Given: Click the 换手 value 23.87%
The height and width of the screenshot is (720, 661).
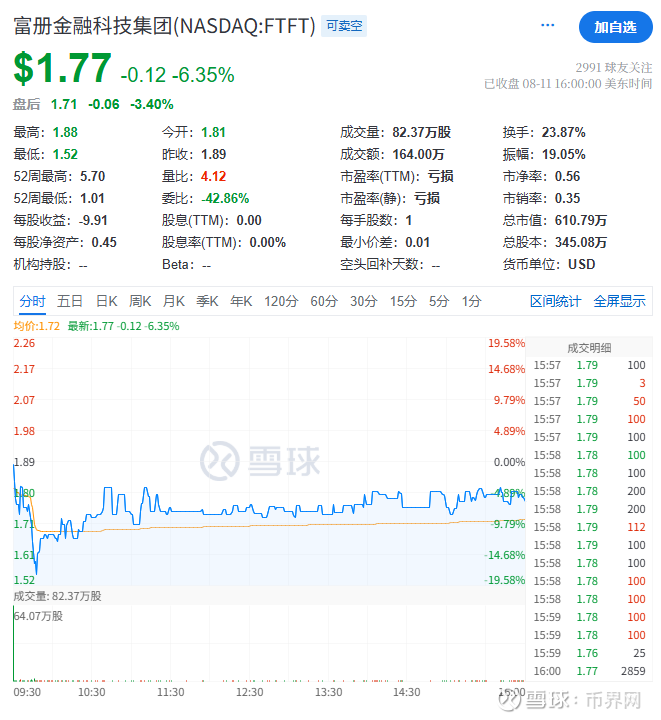Looking at the screenshot, I should coord(563,132).
